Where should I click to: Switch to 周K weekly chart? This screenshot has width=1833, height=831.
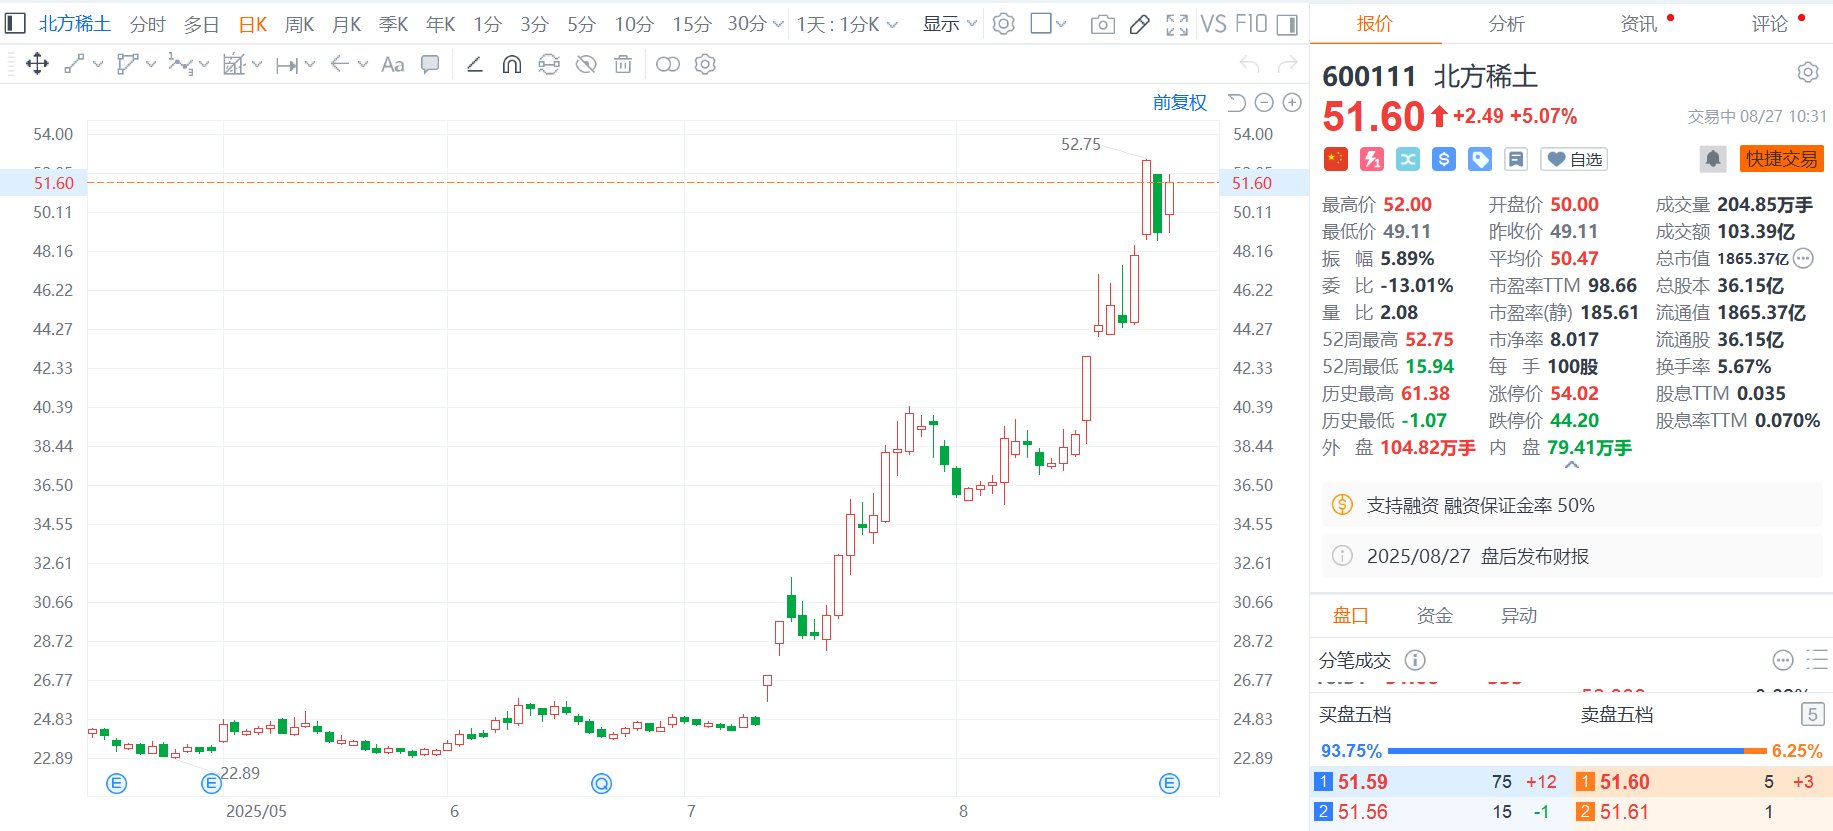pos(299,24)
